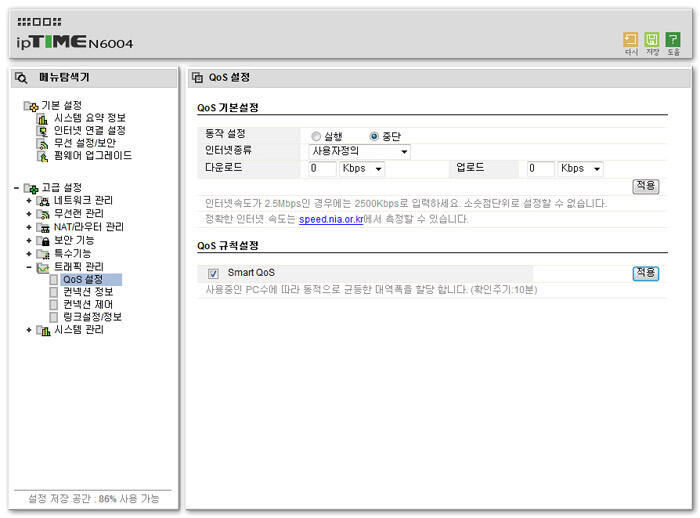Open 인터넷 연결 설정 menu item
Image resolution: width=700 pixels, height=518 pixels.
coord(90,131)
